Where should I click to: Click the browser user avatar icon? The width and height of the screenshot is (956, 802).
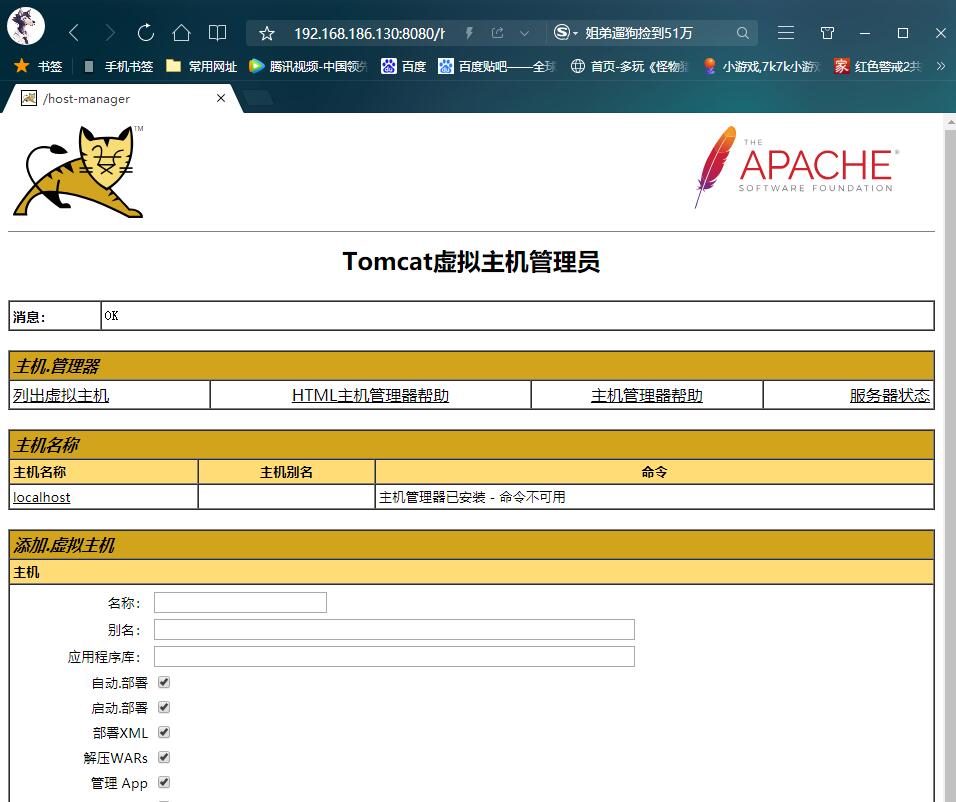26,26
